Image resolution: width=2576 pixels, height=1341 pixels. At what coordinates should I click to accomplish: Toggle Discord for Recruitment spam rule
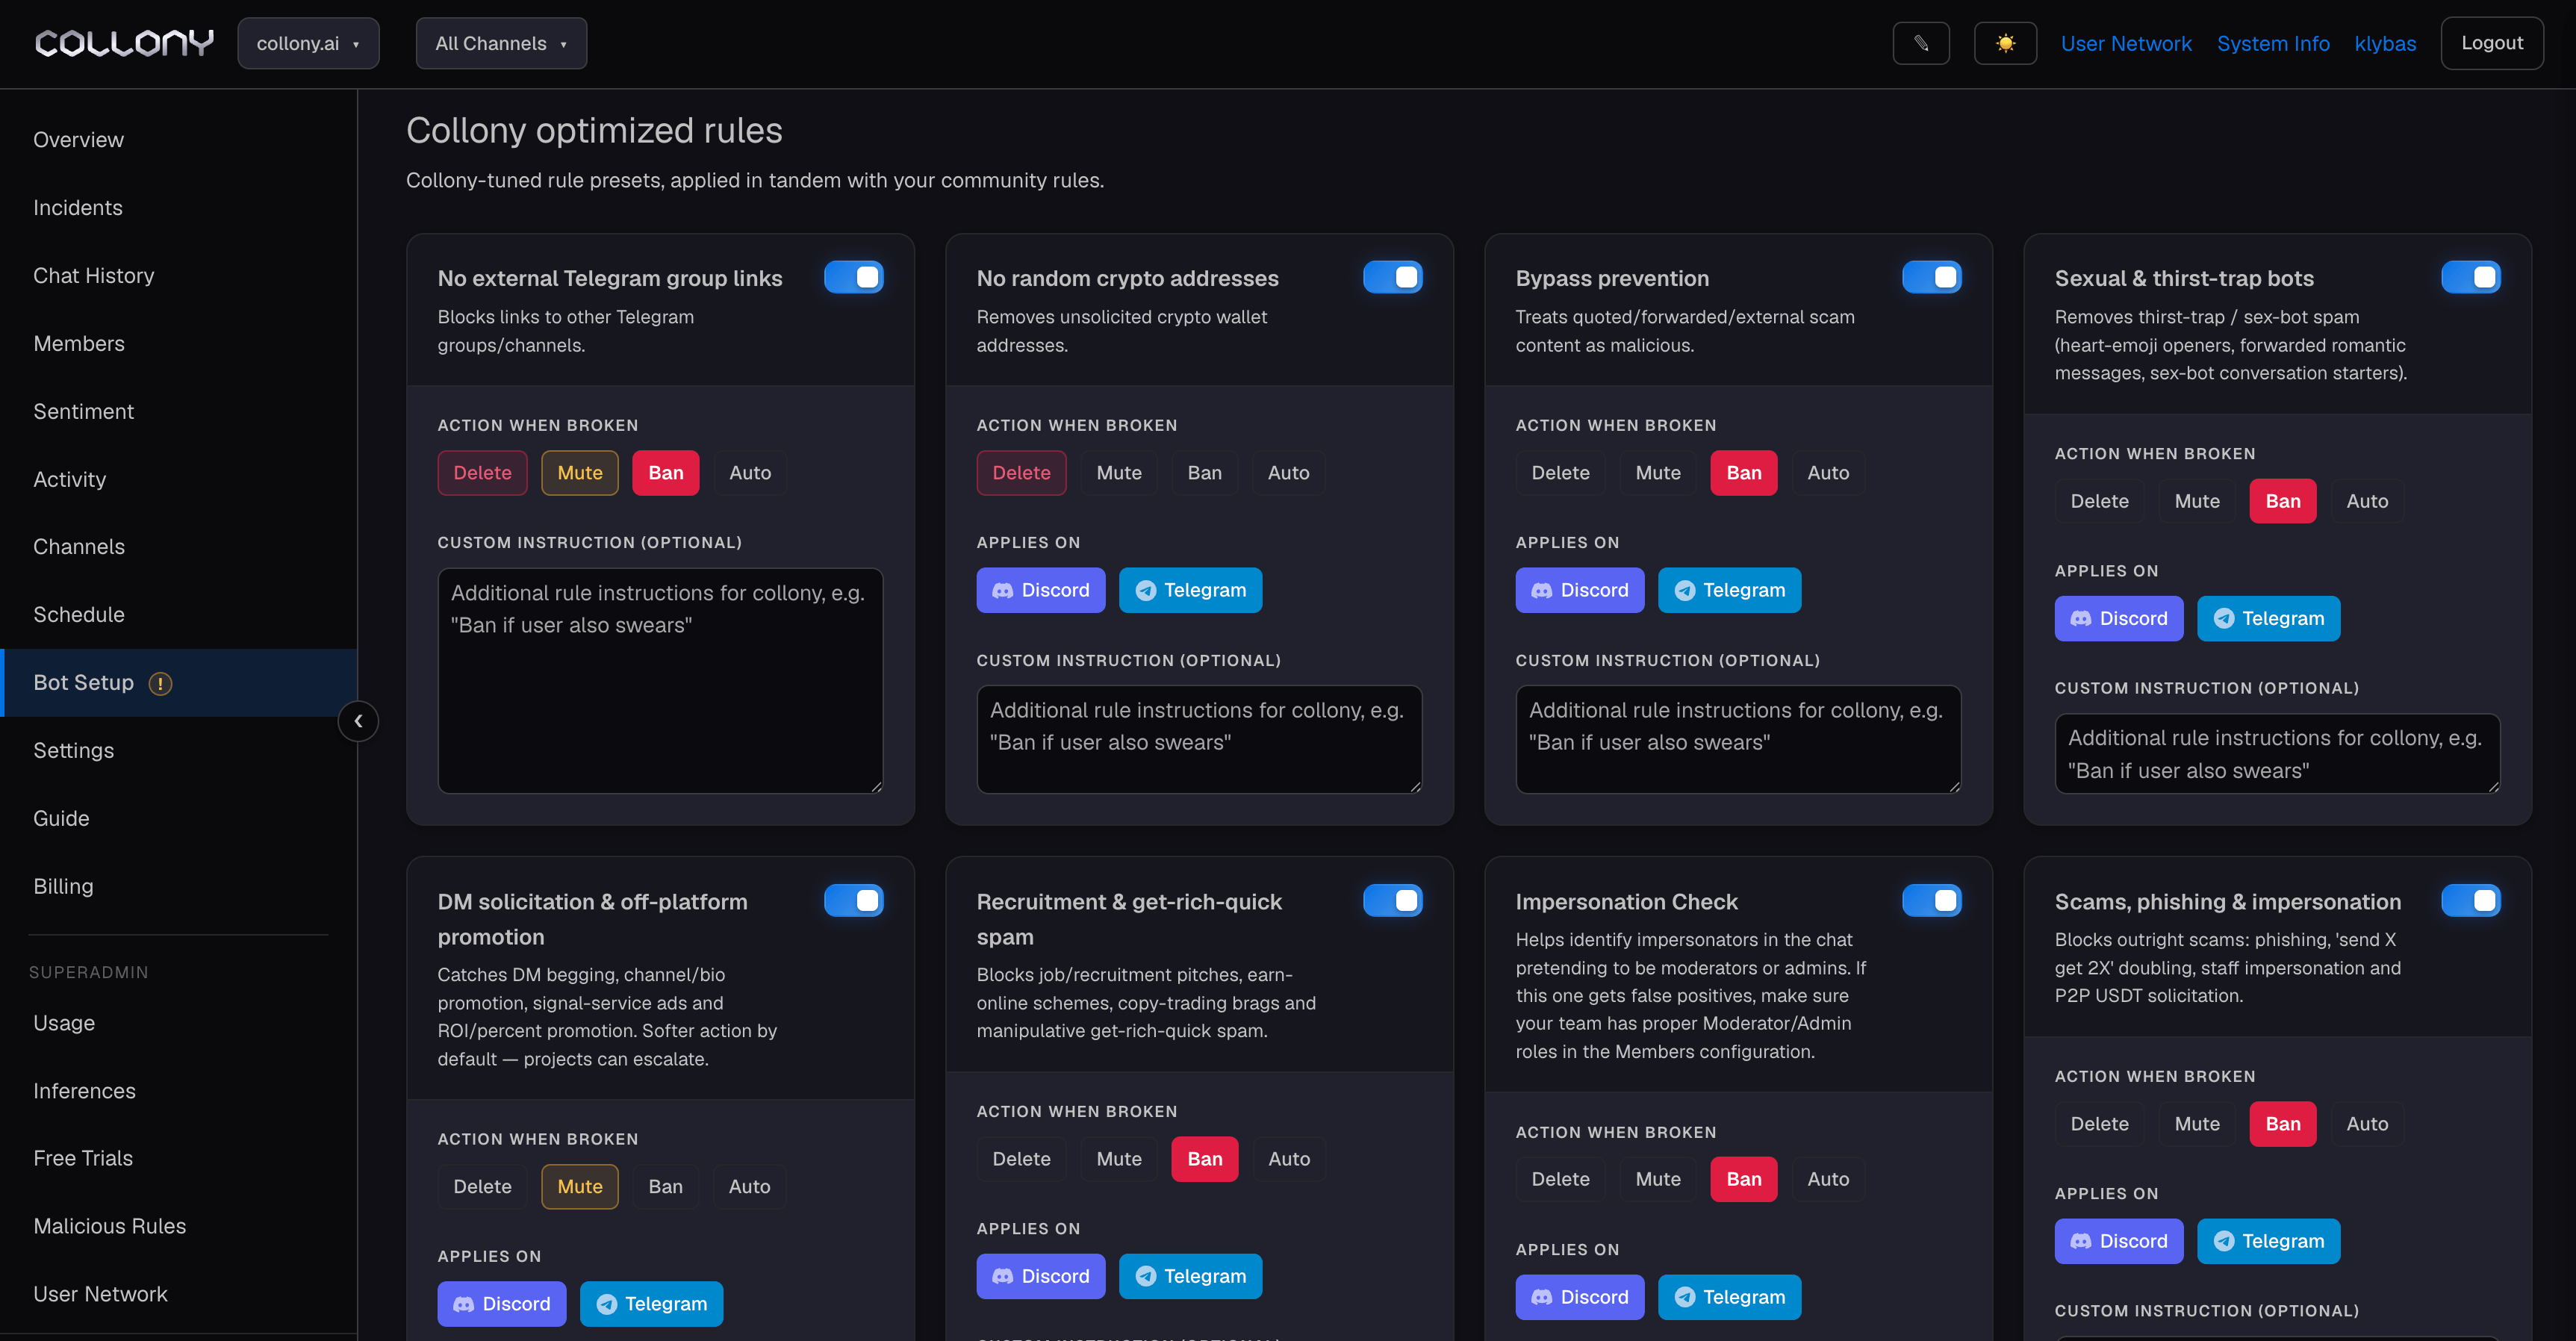1041,1276
